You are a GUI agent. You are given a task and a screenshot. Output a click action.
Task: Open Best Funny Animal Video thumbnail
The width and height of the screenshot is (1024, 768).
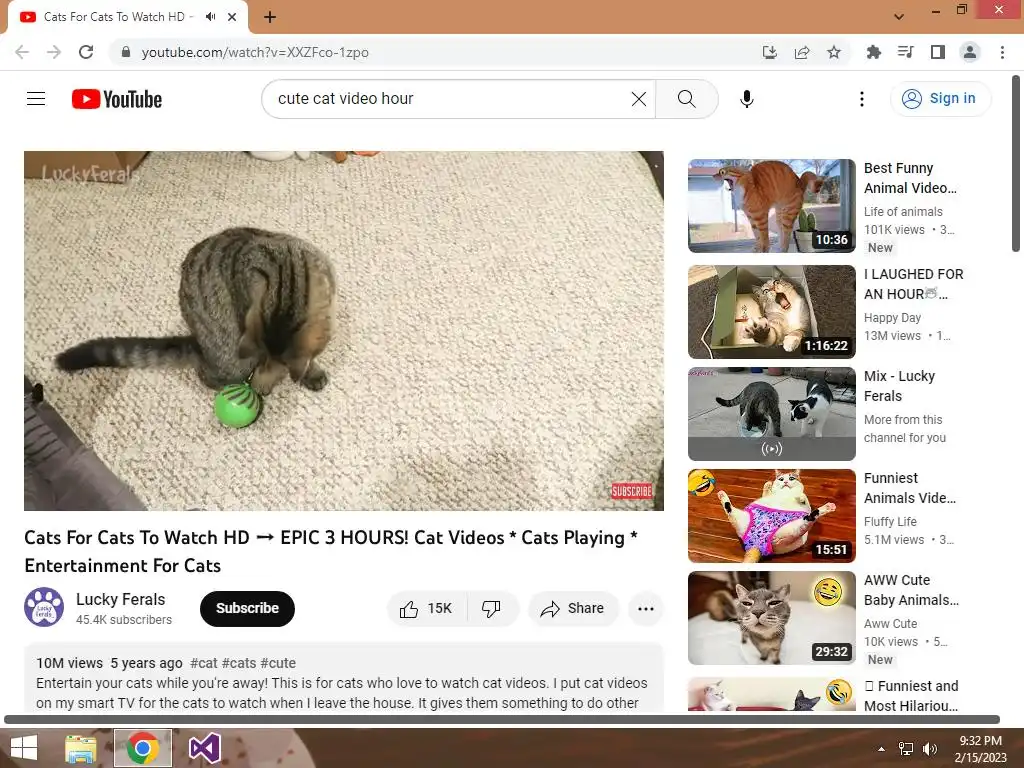click(771, 206)
